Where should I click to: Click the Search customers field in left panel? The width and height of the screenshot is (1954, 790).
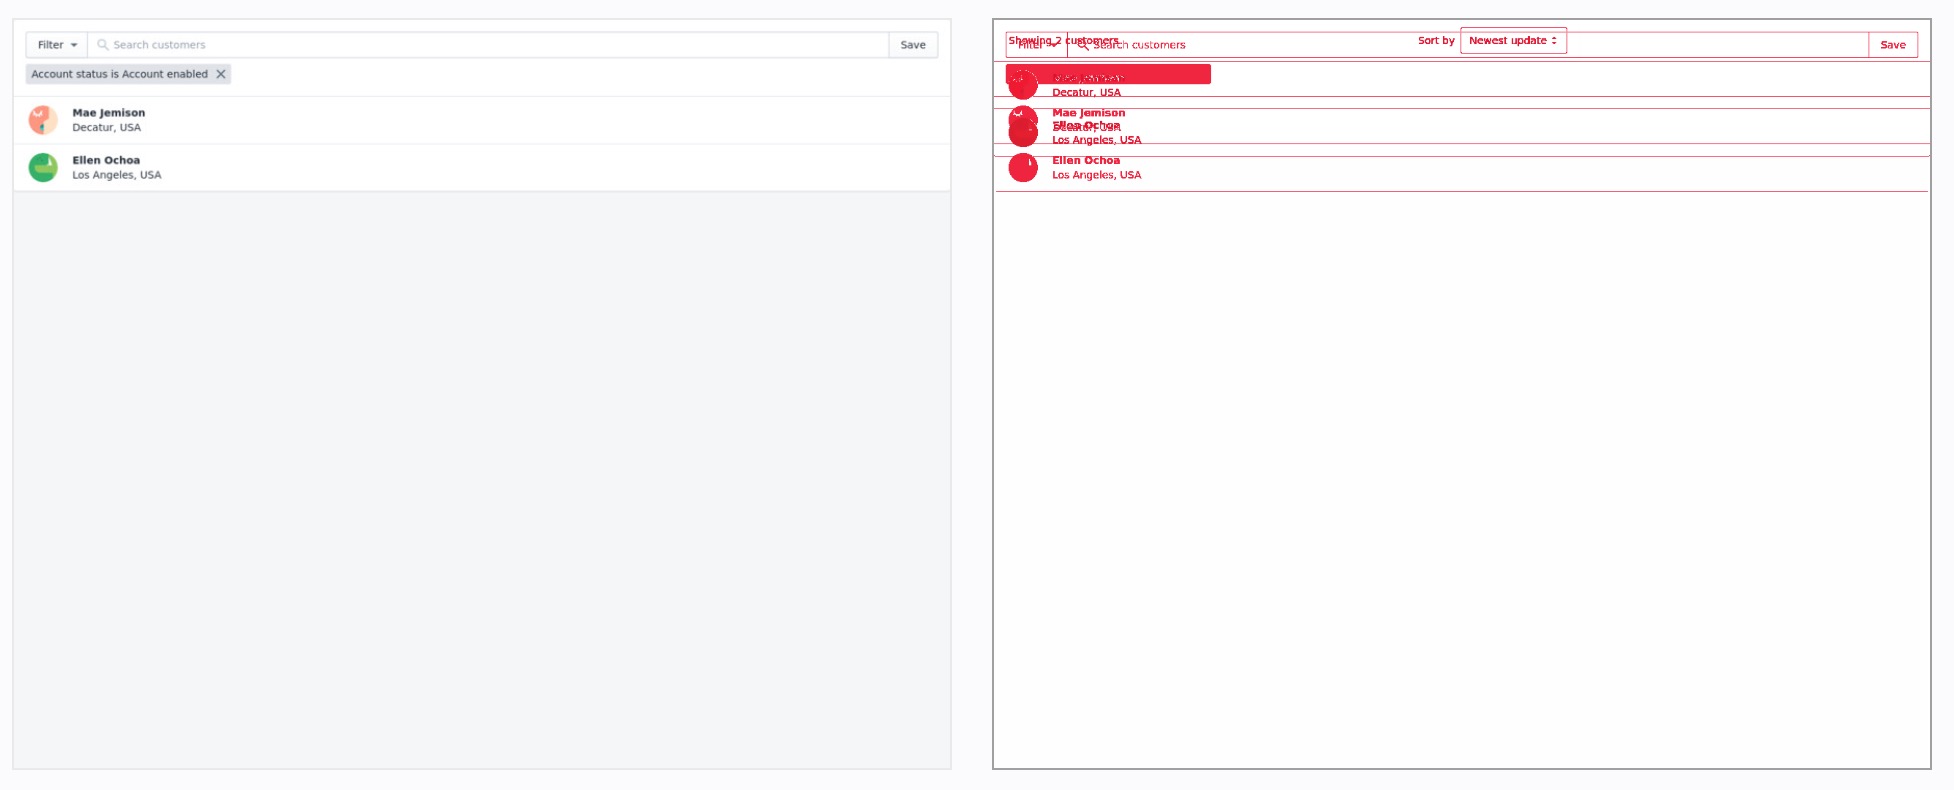tap(488, 45)
